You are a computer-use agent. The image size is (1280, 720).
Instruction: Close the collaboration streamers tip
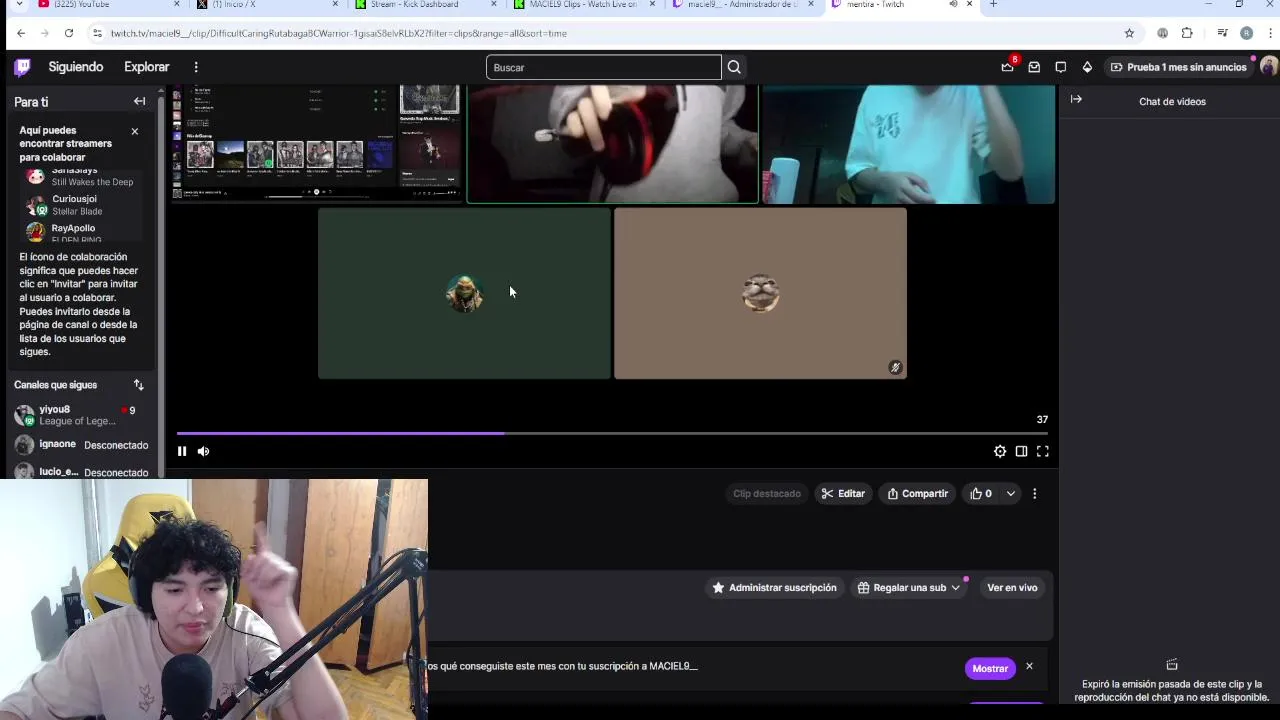click(135, 131)
